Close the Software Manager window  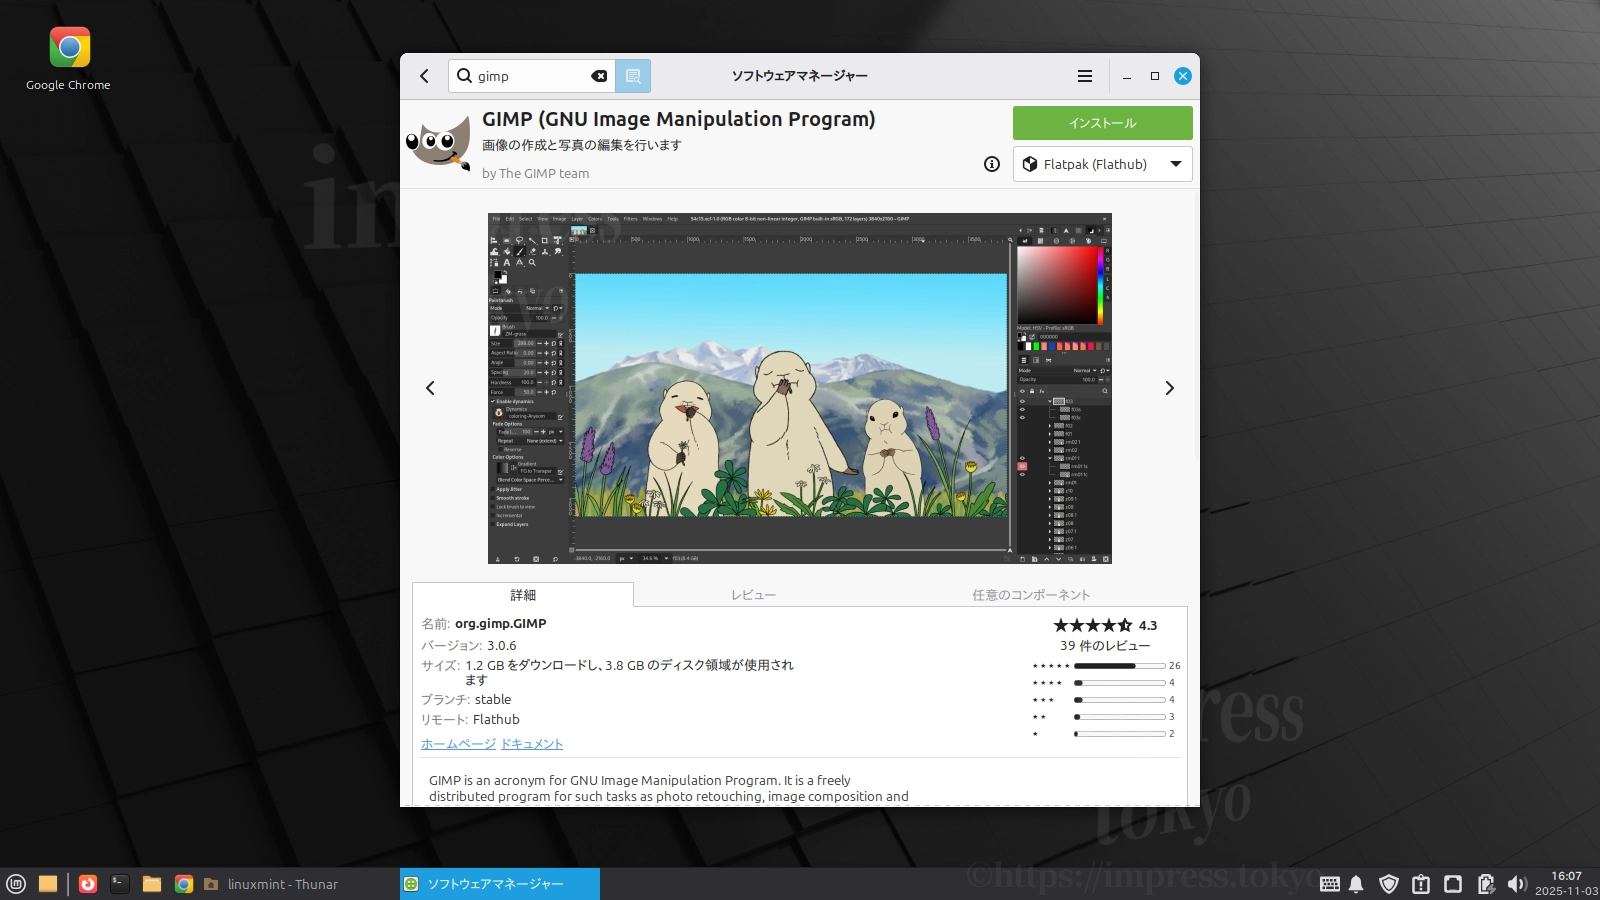tap(1183, 76)
